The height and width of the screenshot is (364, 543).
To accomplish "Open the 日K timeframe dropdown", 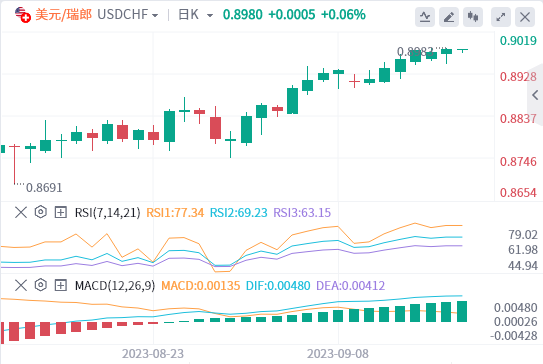I will pos(196,15).
